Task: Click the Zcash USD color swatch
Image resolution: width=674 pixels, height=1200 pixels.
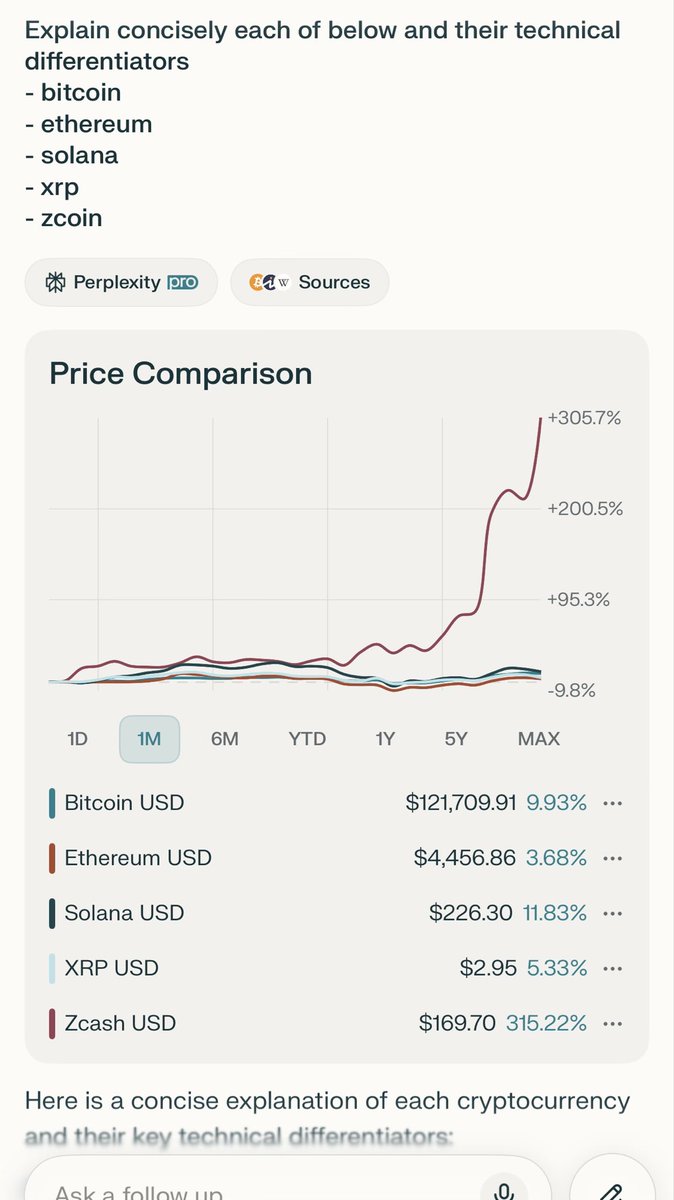Action: [x=52, y=1023]
